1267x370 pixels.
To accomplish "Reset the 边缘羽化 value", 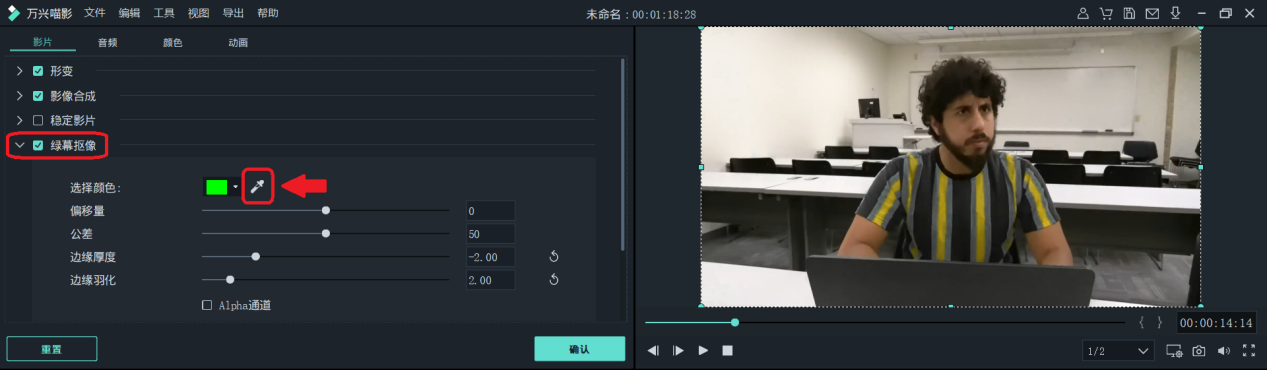I will 553,280.
